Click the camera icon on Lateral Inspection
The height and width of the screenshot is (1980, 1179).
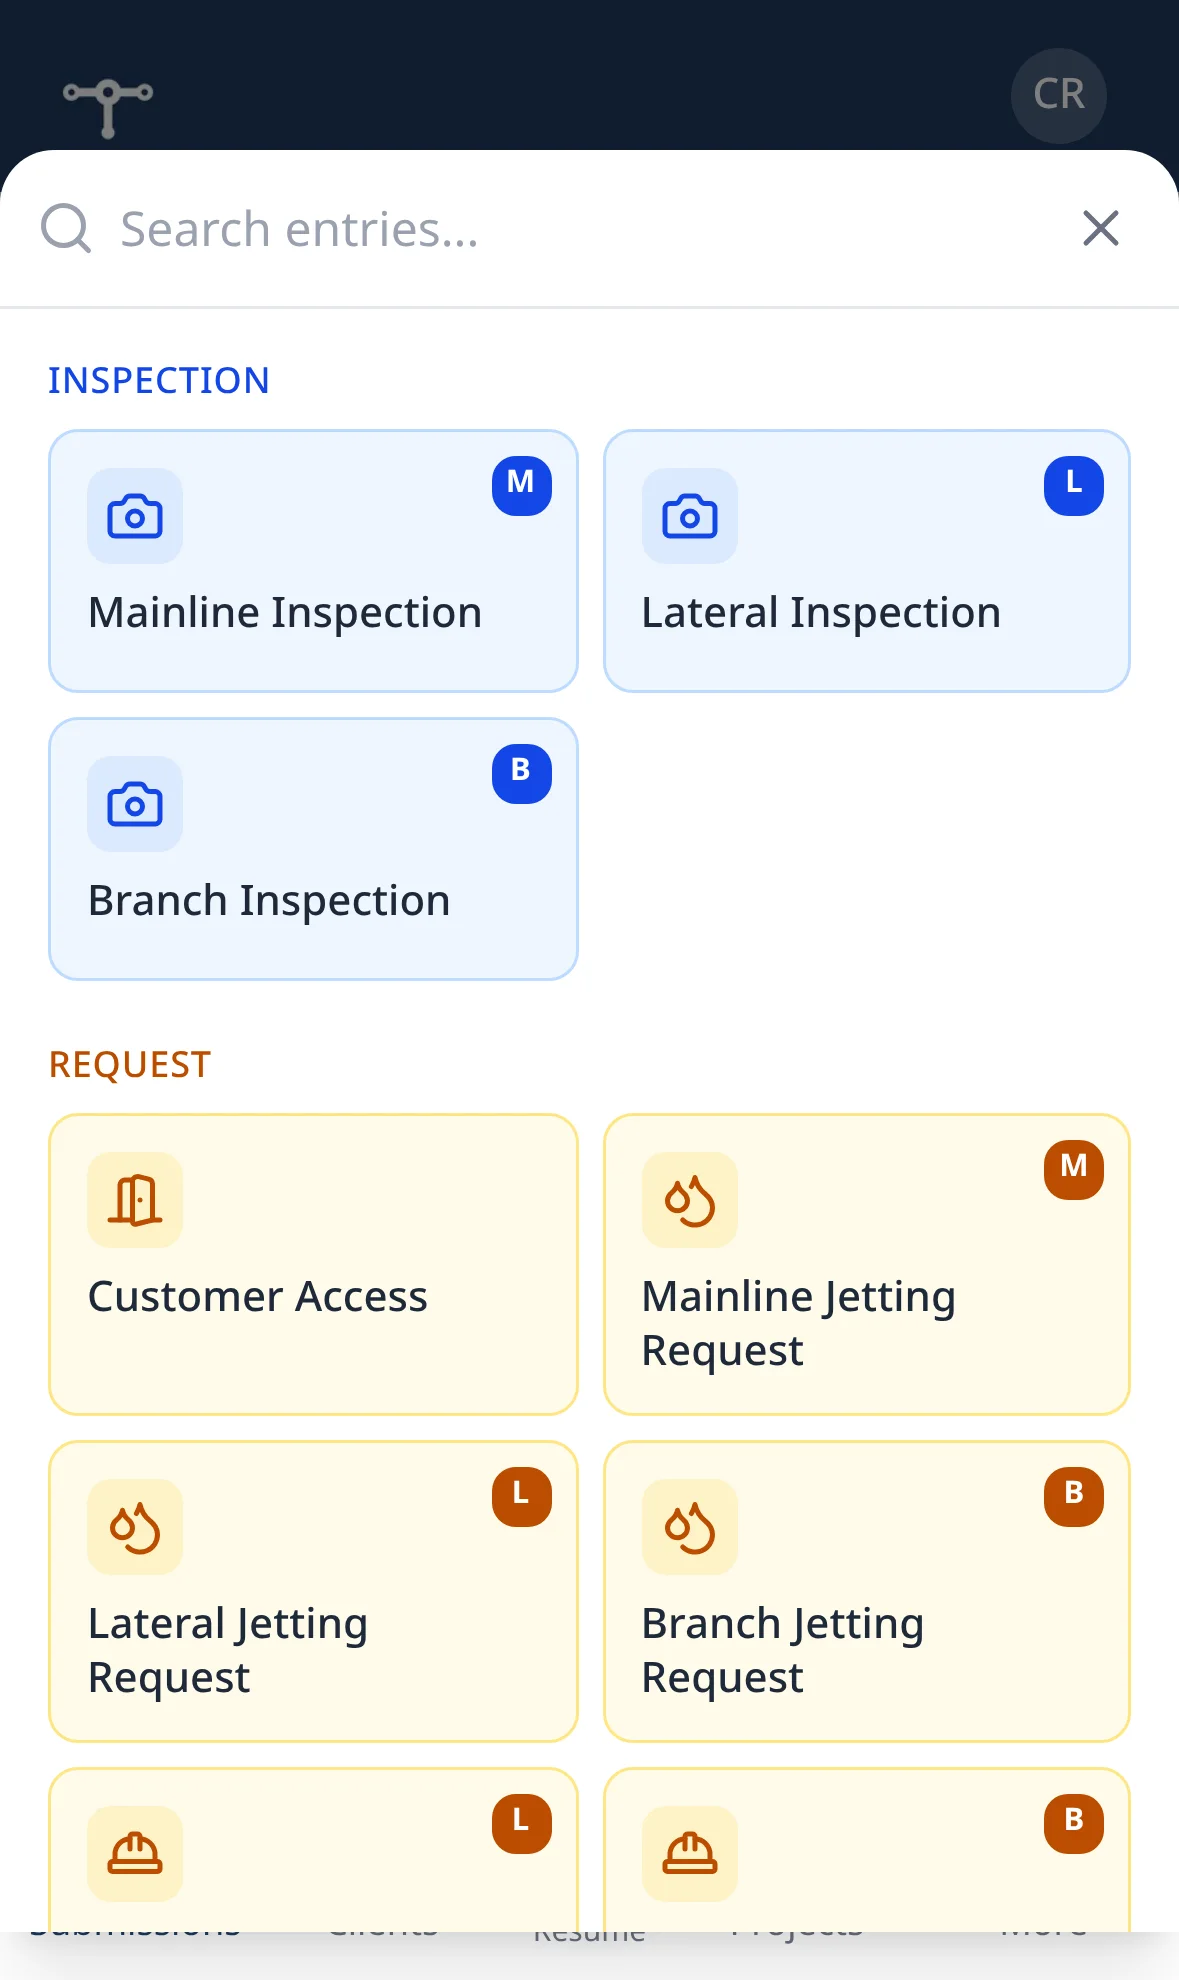click(690, 516)
